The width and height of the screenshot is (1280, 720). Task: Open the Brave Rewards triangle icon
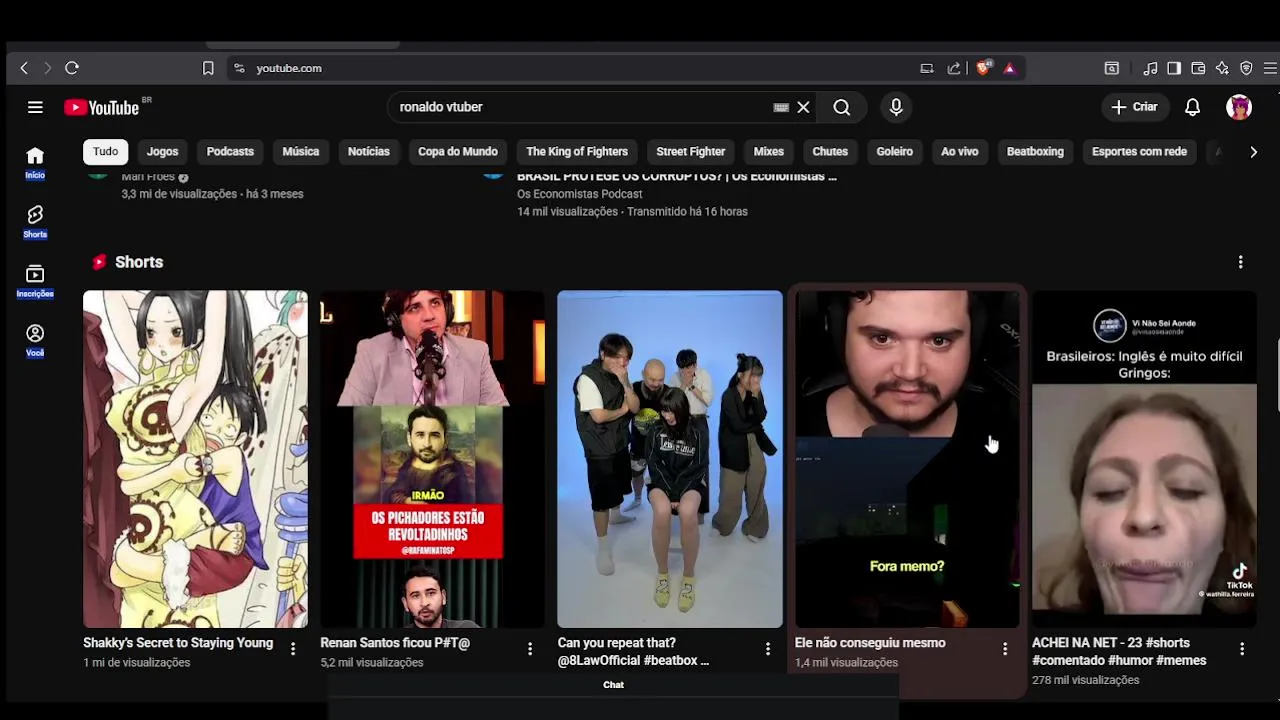coord(1009,68)
